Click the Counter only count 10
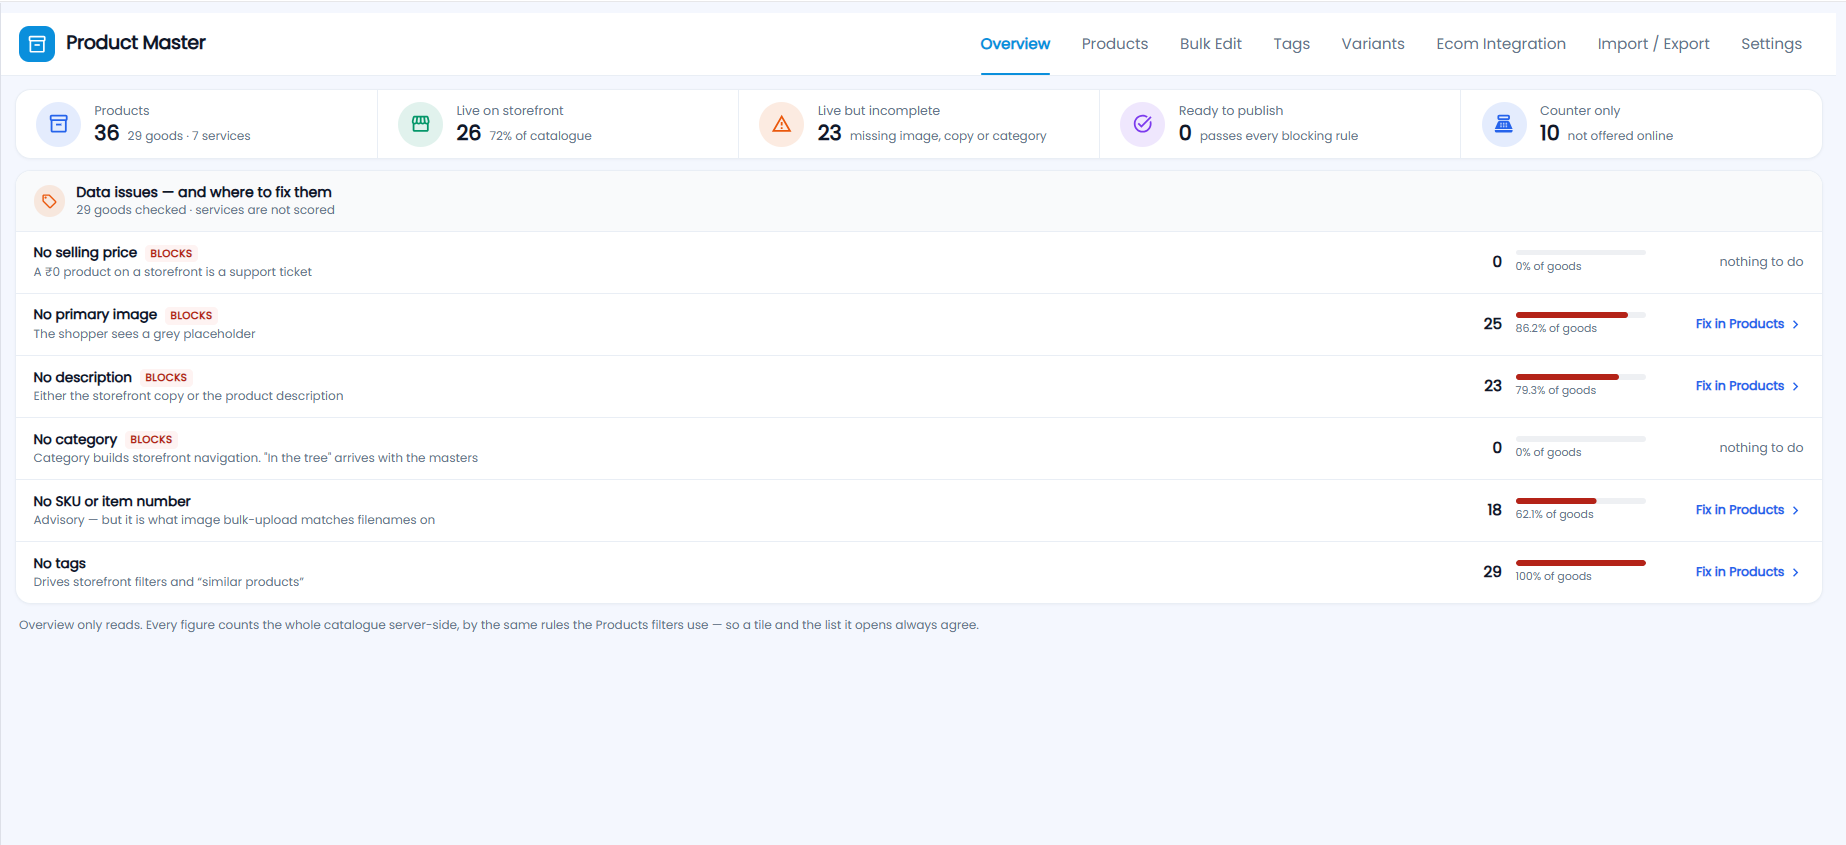This screenshot has height=845, width=1846. (x=1549, y=133)
